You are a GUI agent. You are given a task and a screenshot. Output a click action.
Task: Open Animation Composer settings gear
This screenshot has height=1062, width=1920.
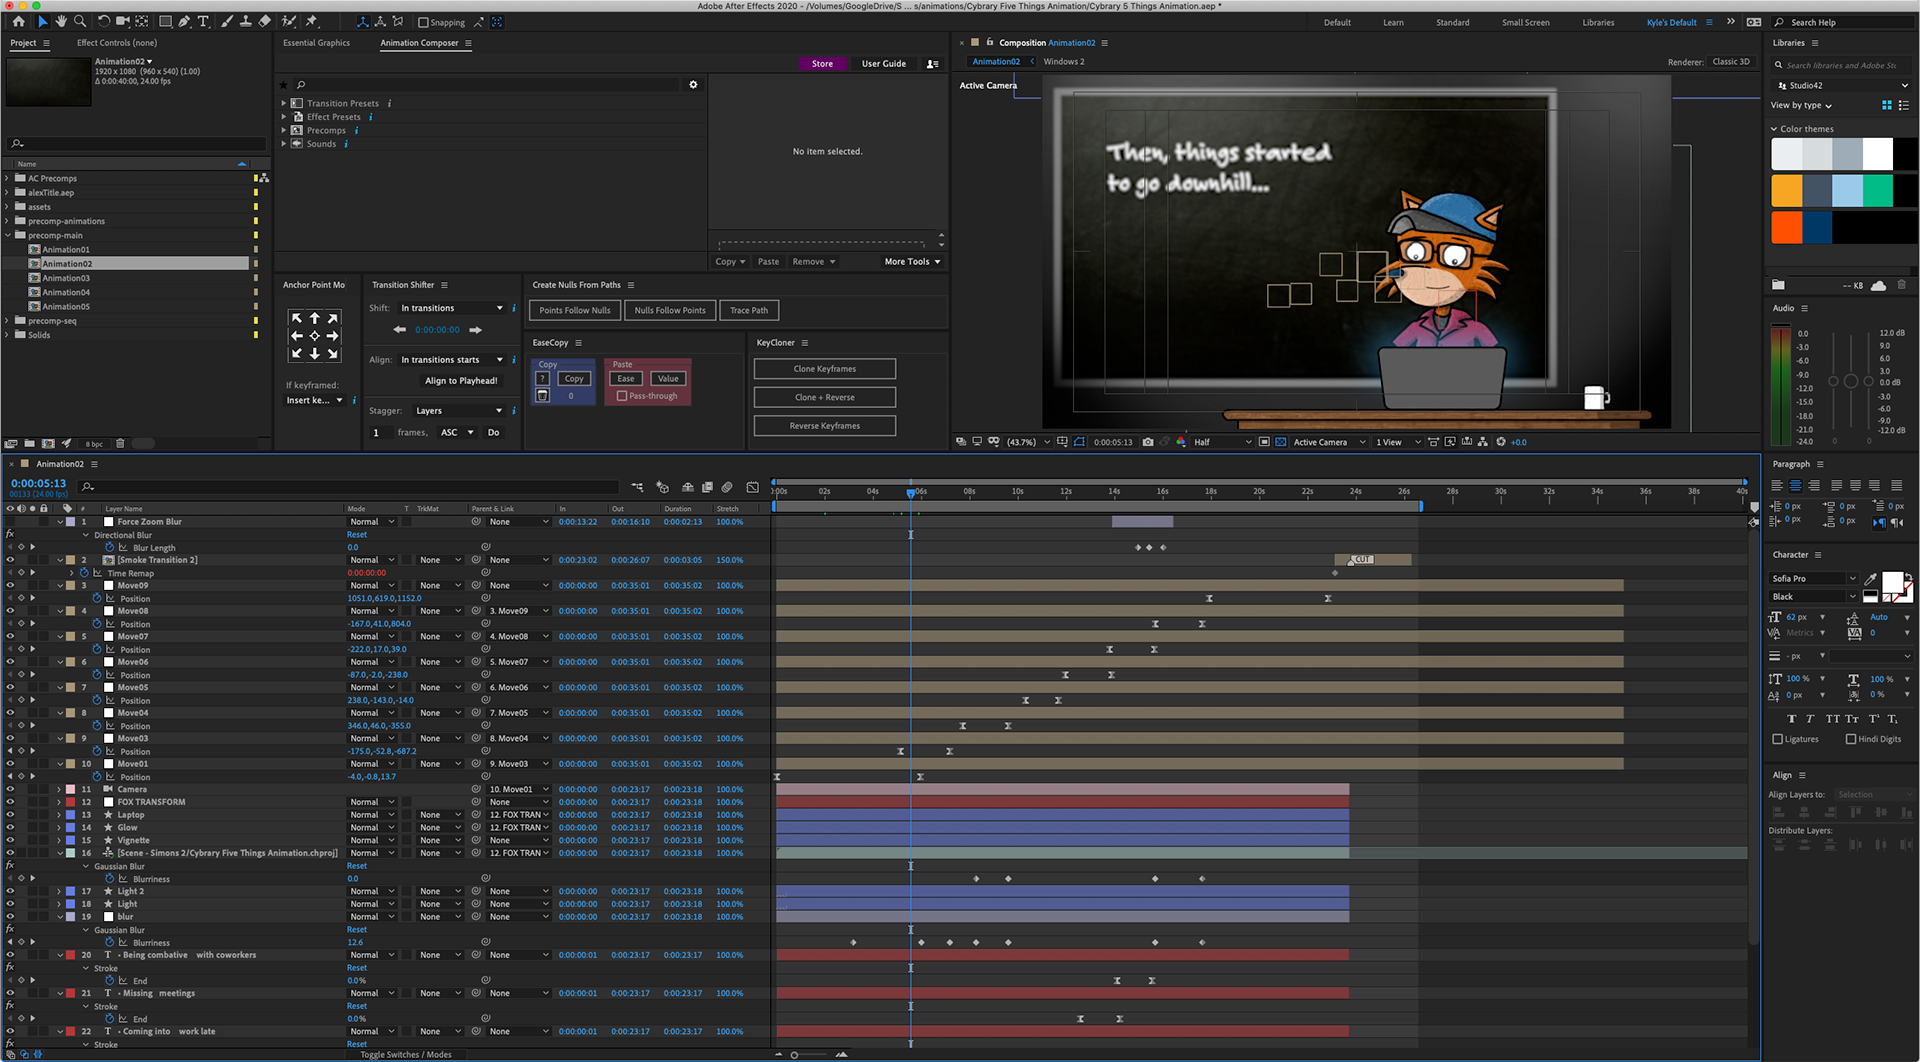[x=693, y=85]
